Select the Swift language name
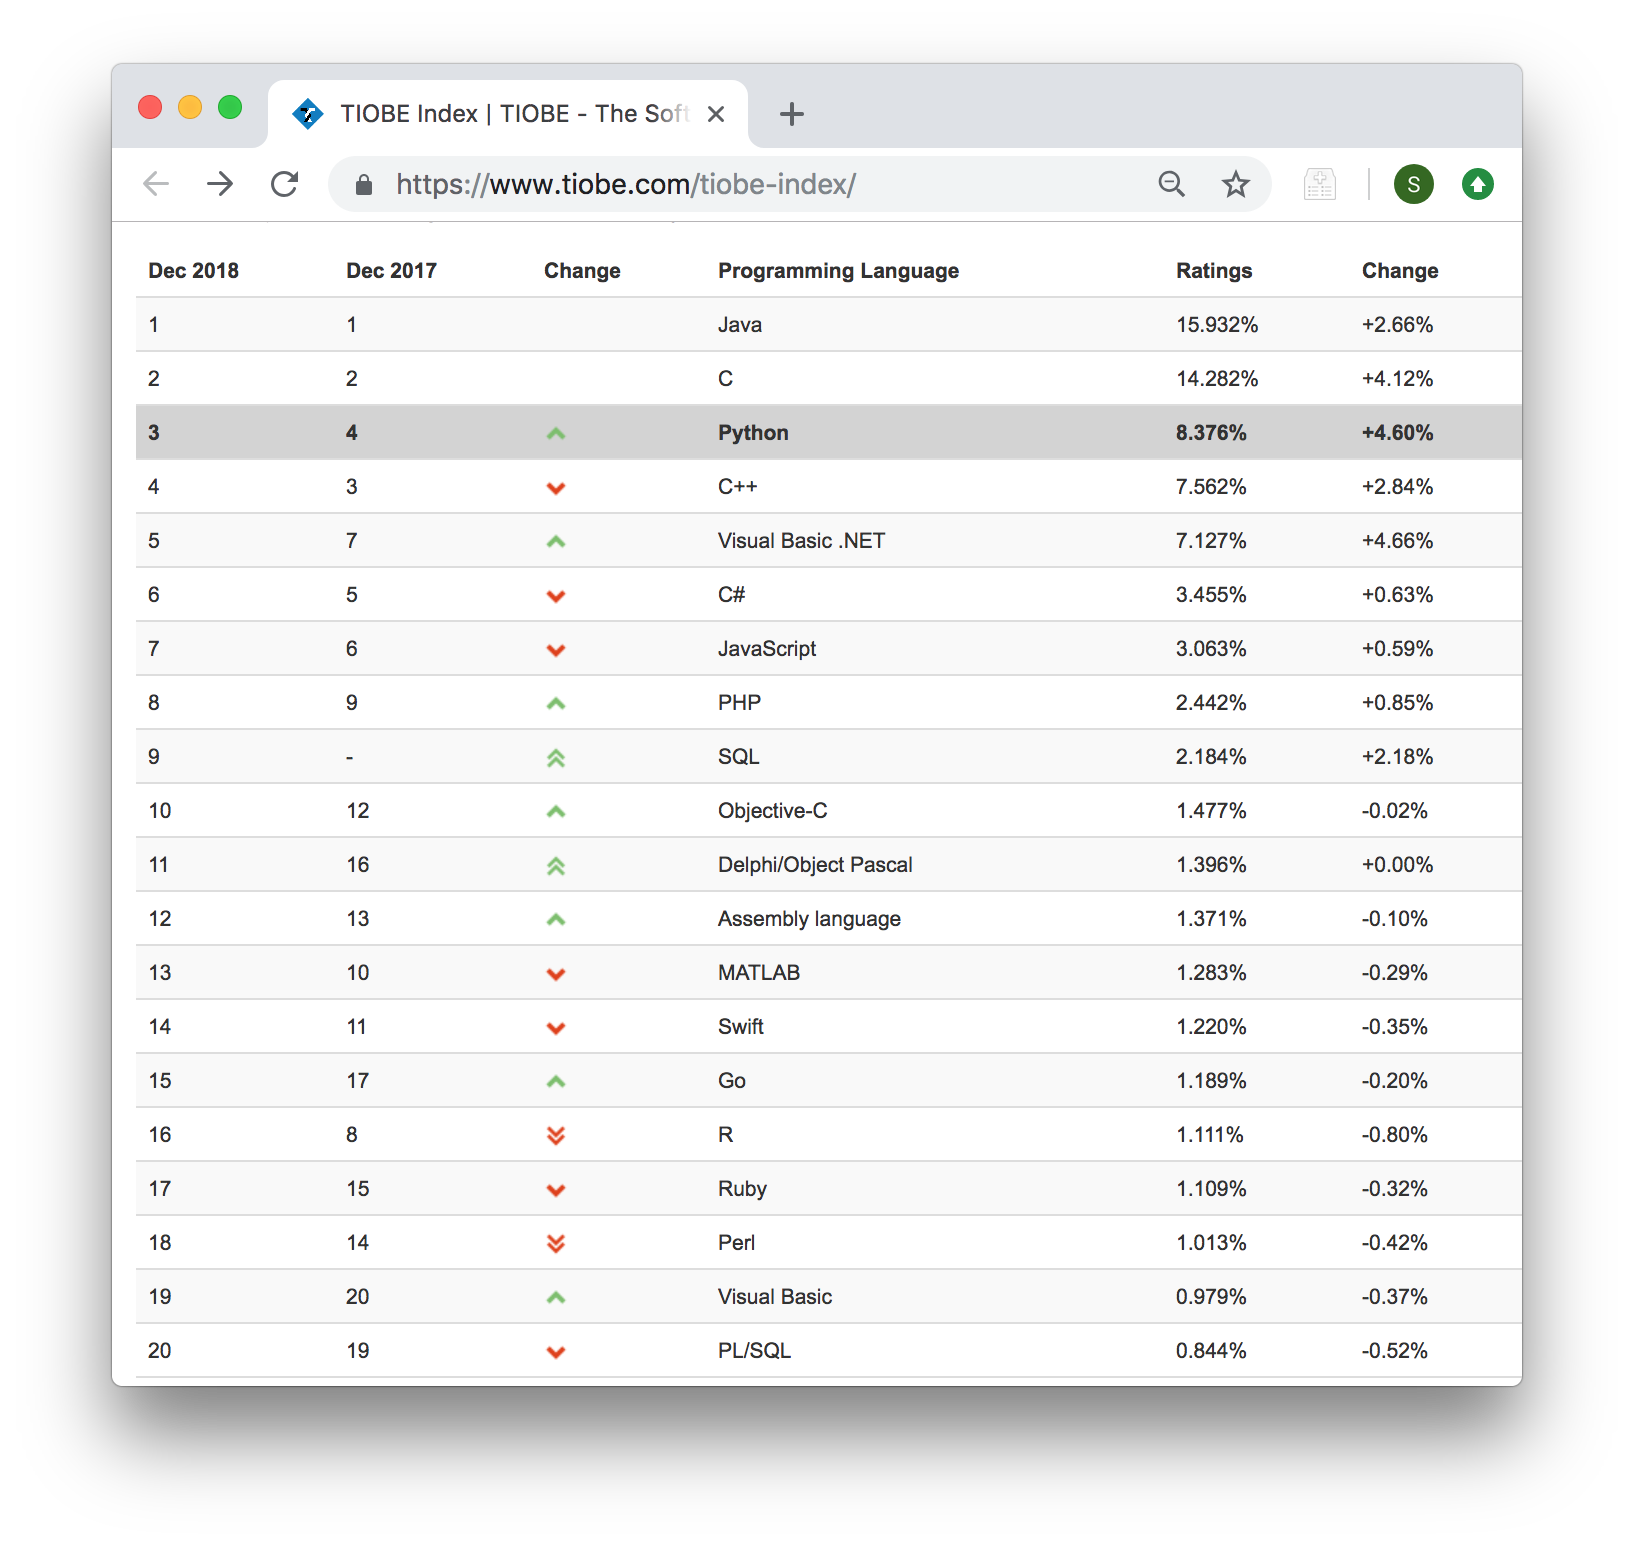This screenshot has width=1634, height=1546. click(x=741, y=1027)
